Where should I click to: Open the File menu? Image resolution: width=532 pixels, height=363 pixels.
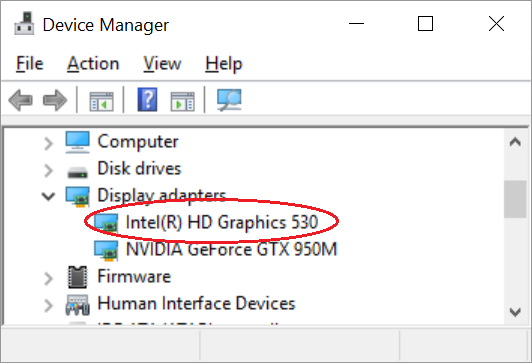coord(30,63)
